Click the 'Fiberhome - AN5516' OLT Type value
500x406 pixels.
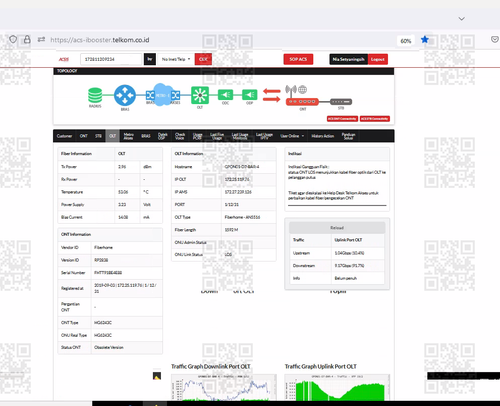pyautogui.click(x=242, y=217)
